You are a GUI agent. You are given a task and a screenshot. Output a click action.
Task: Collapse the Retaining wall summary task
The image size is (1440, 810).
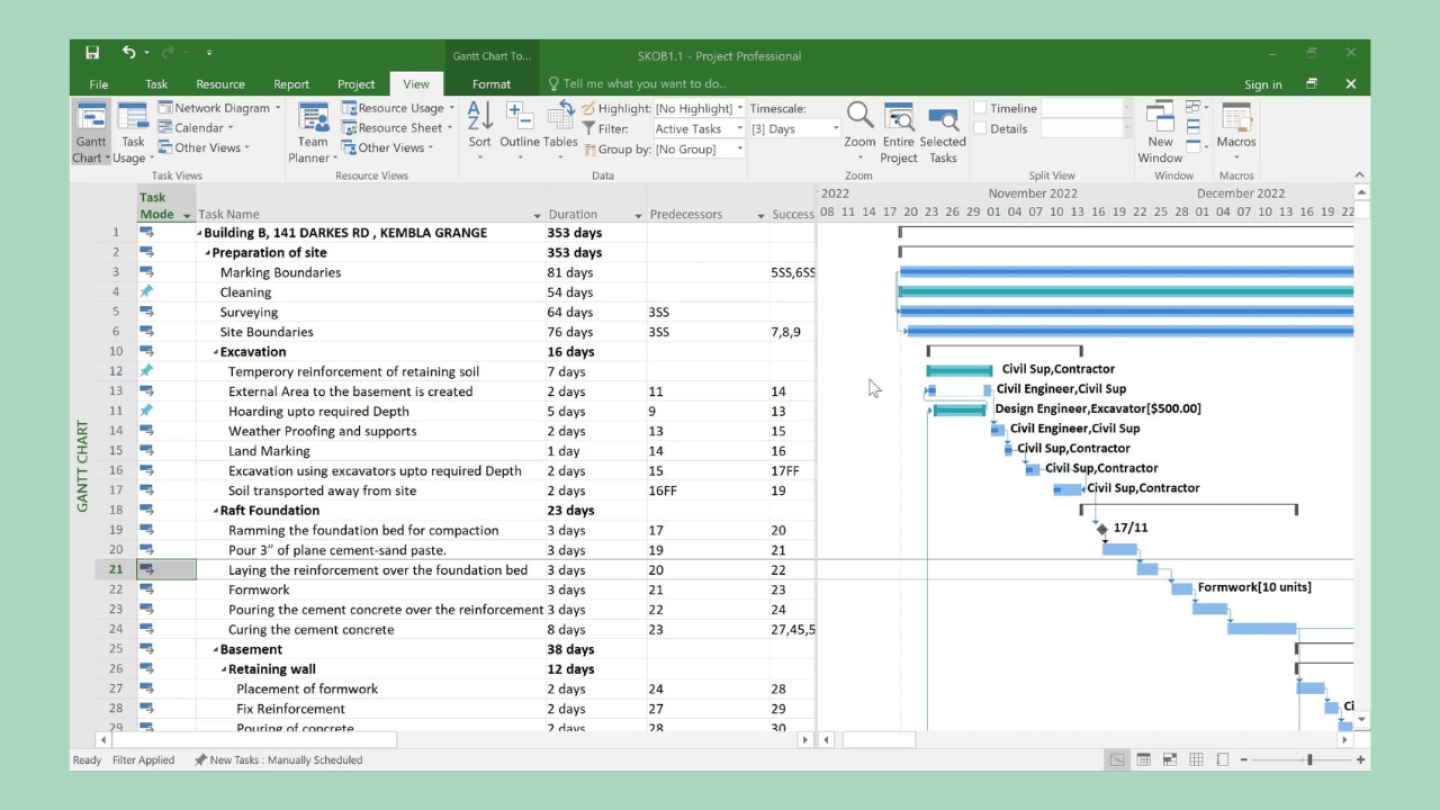tap(224, 670)
